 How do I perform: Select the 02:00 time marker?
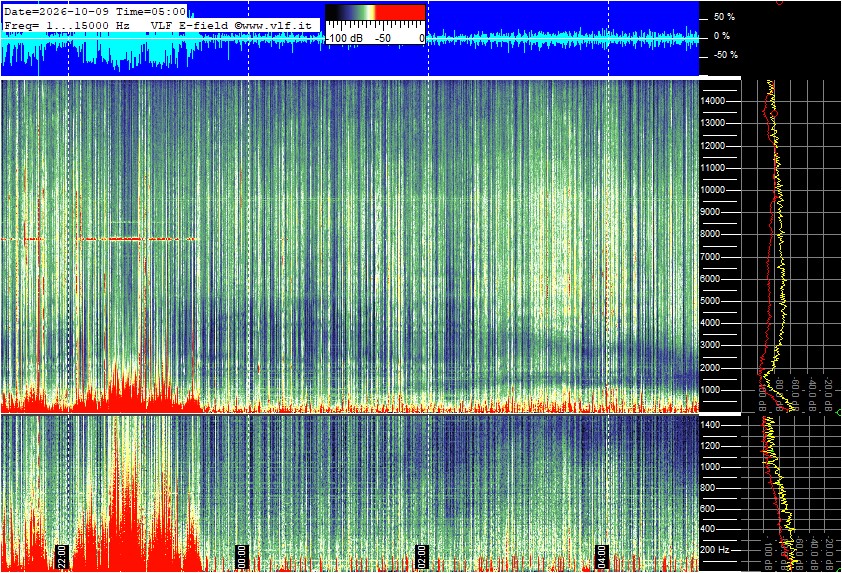(x=422, y=557)
